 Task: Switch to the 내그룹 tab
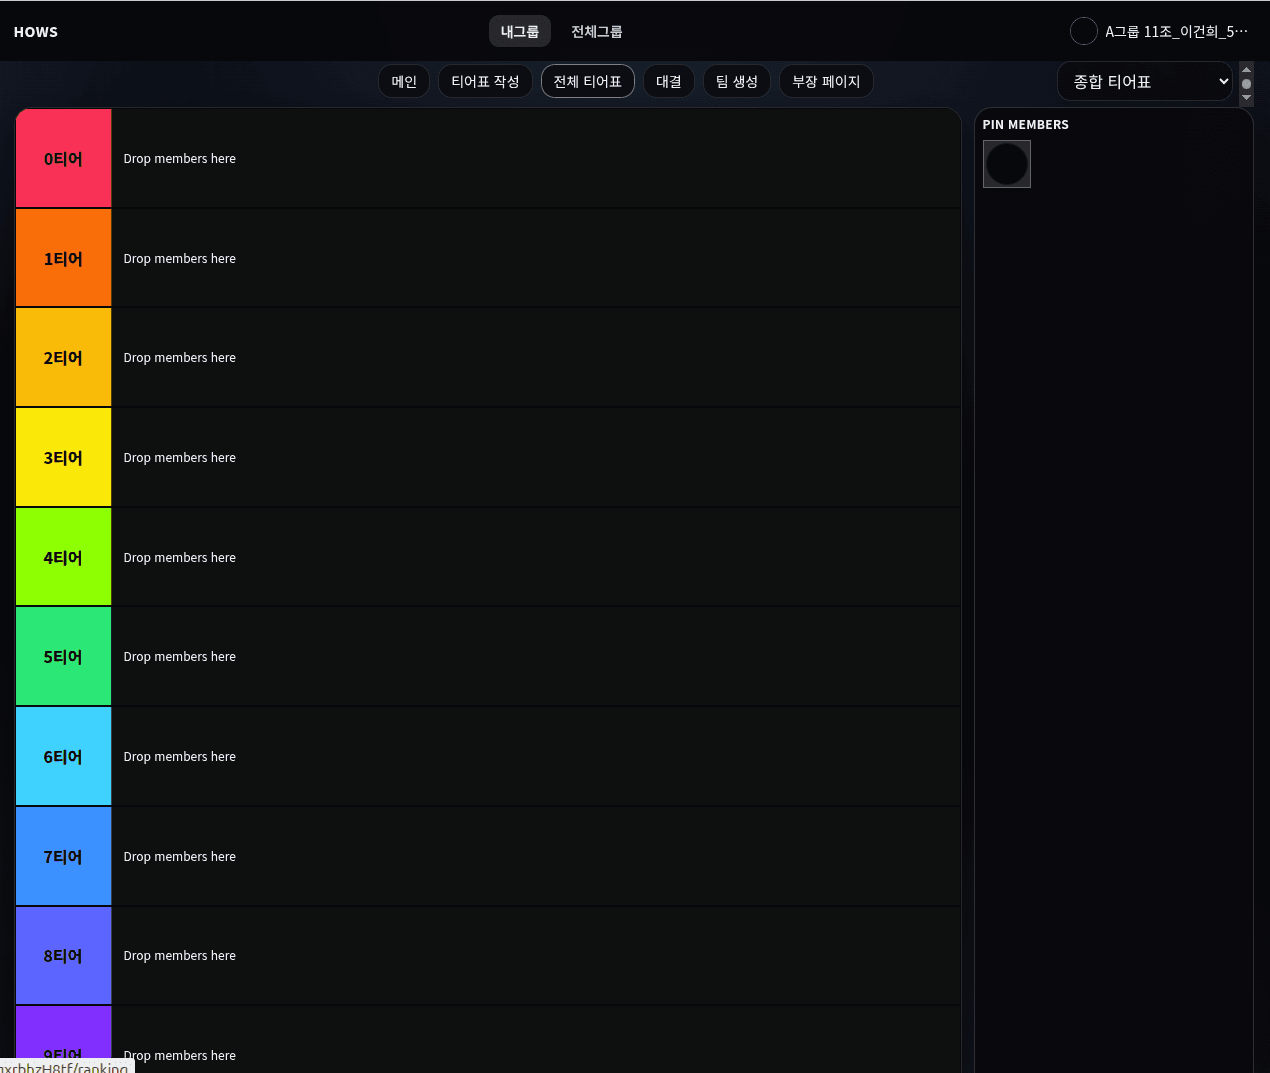(520, 31)
